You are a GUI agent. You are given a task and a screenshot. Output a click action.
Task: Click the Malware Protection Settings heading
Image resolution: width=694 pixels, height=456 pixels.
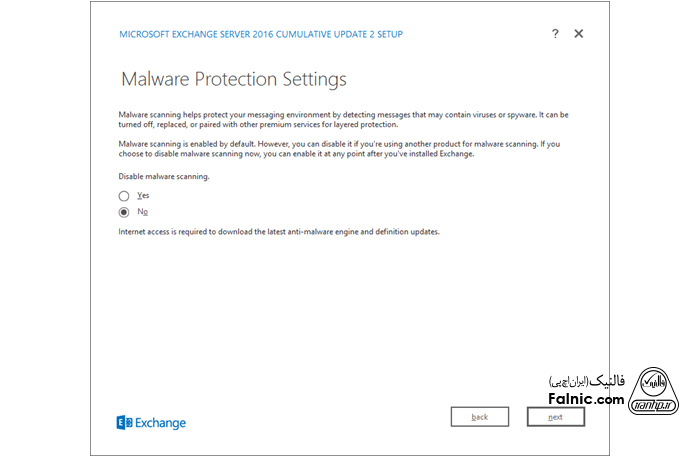[x=233, y=79]
